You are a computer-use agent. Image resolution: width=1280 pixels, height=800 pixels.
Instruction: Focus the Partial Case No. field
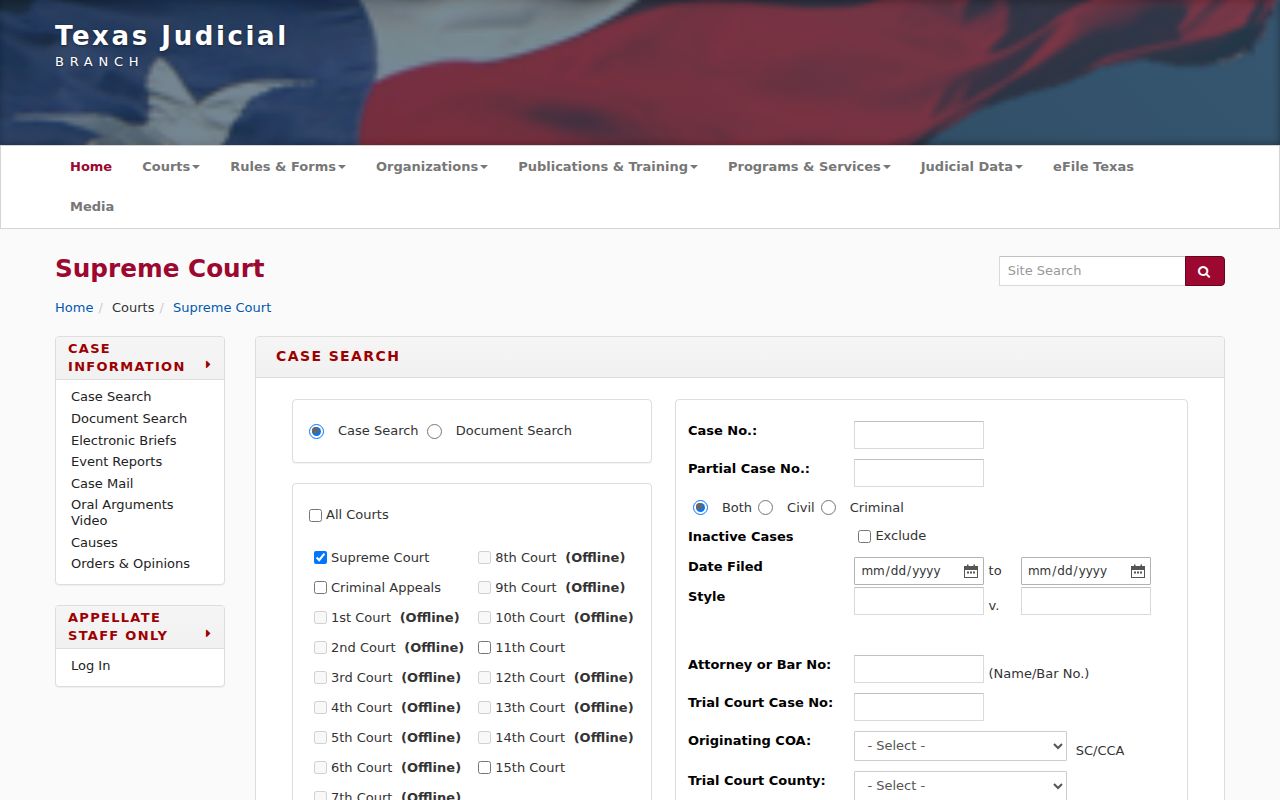tap(919, 473)
